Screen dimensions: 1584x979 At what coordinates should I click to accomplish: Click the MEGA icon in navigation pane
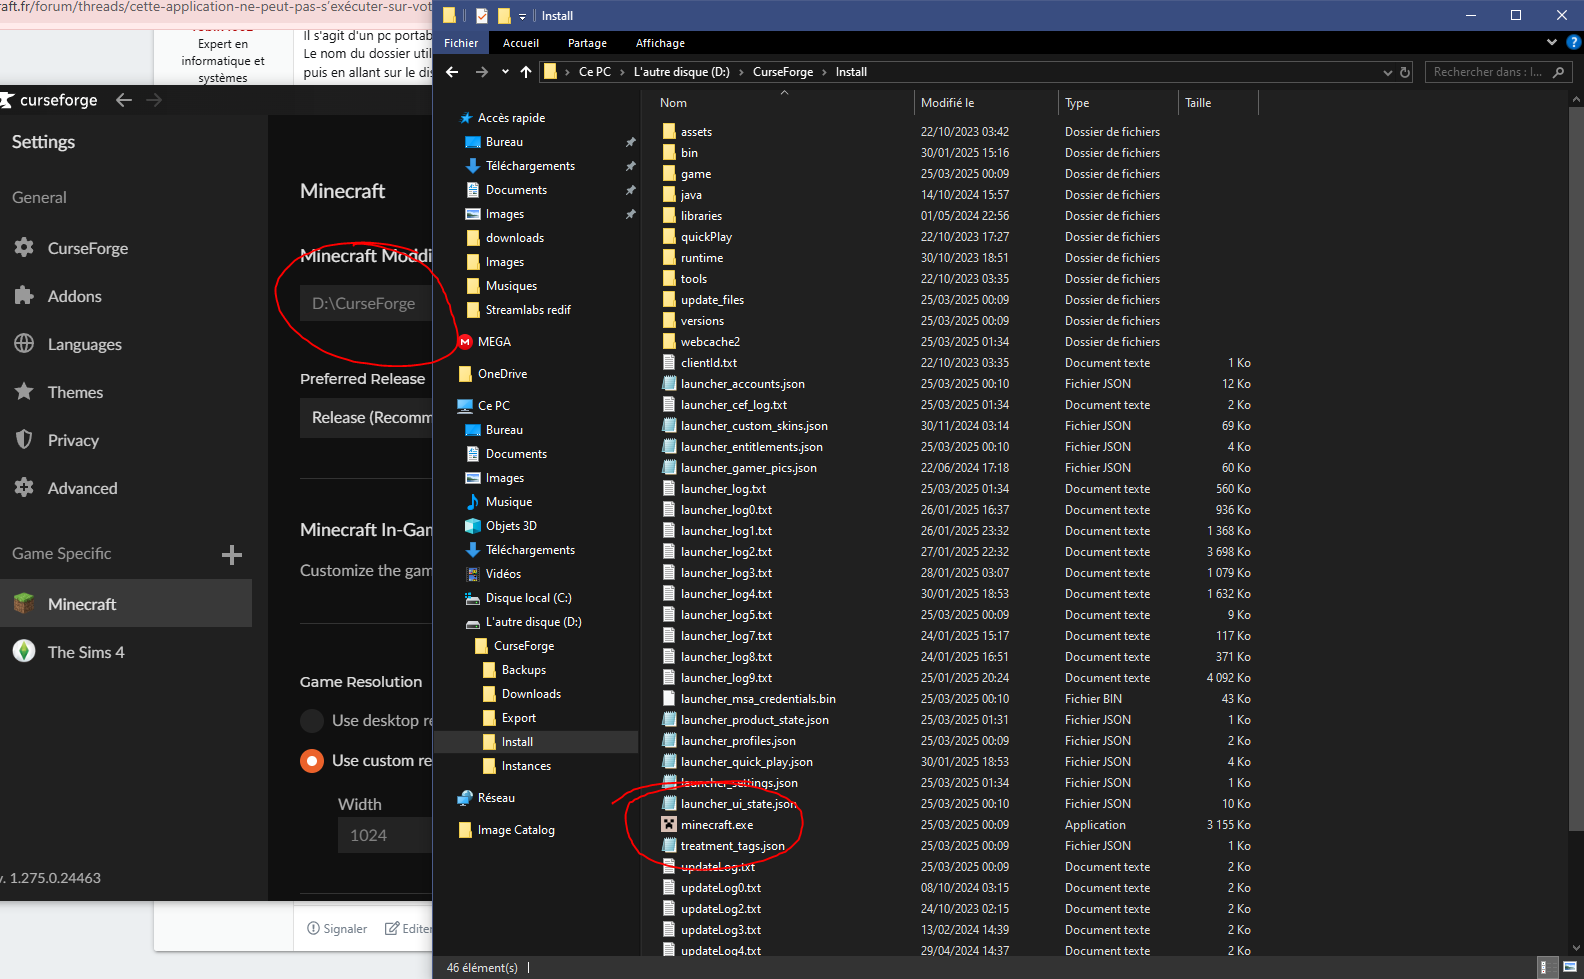pos(465,342)
